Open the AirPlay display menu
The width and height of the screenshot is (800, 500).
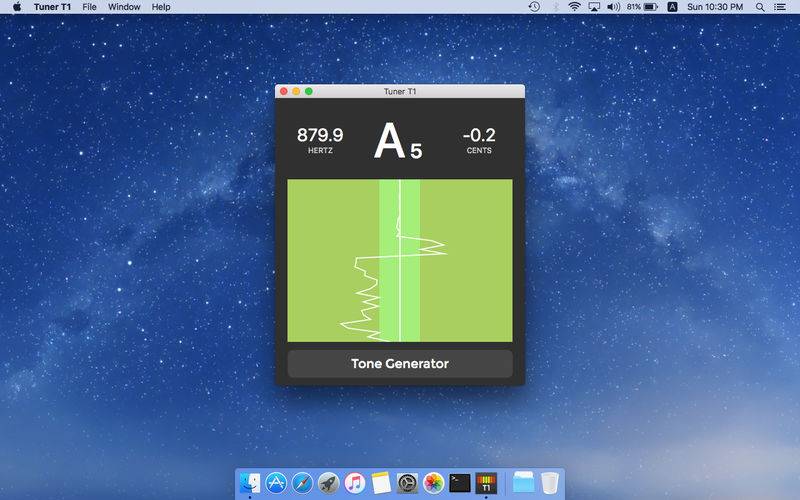click(594, 7)
